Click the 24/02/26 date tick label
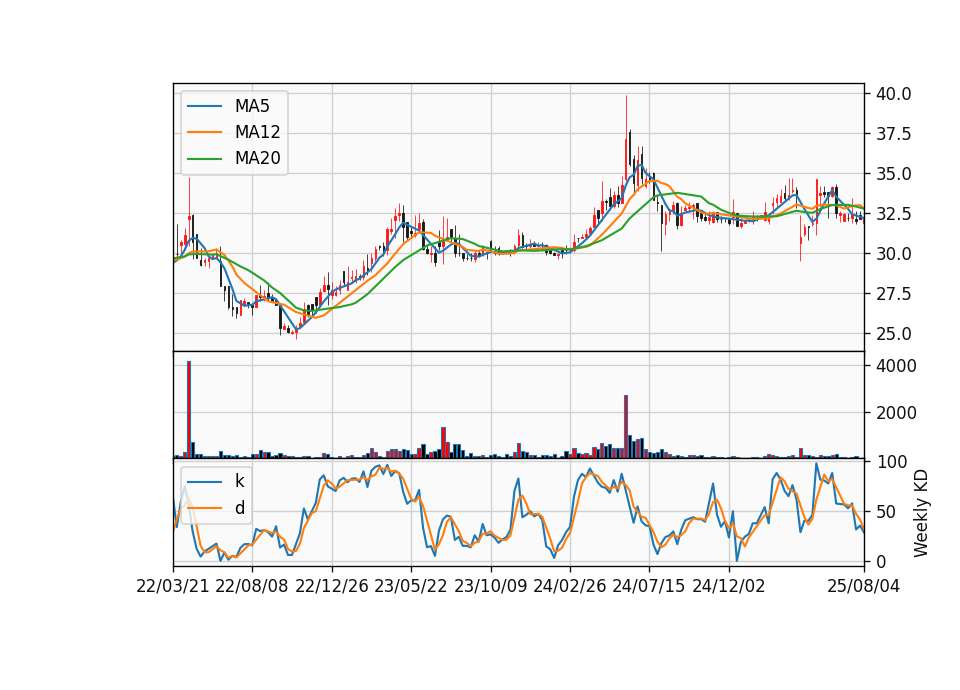This screenshot has height=690, width=960. 569,586
